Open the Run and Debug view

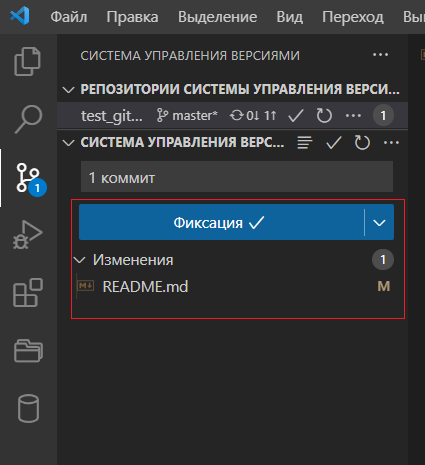28,235
